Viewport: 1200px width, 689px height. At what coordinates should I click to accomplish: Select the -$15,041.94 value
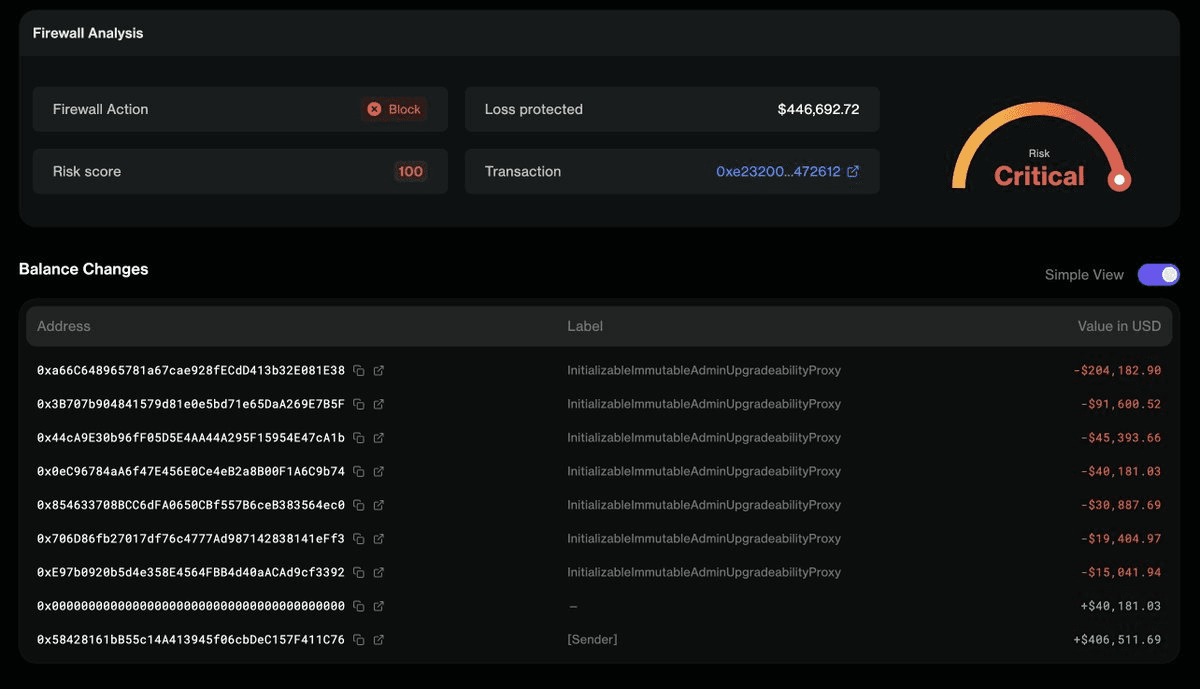point(1121,573)
